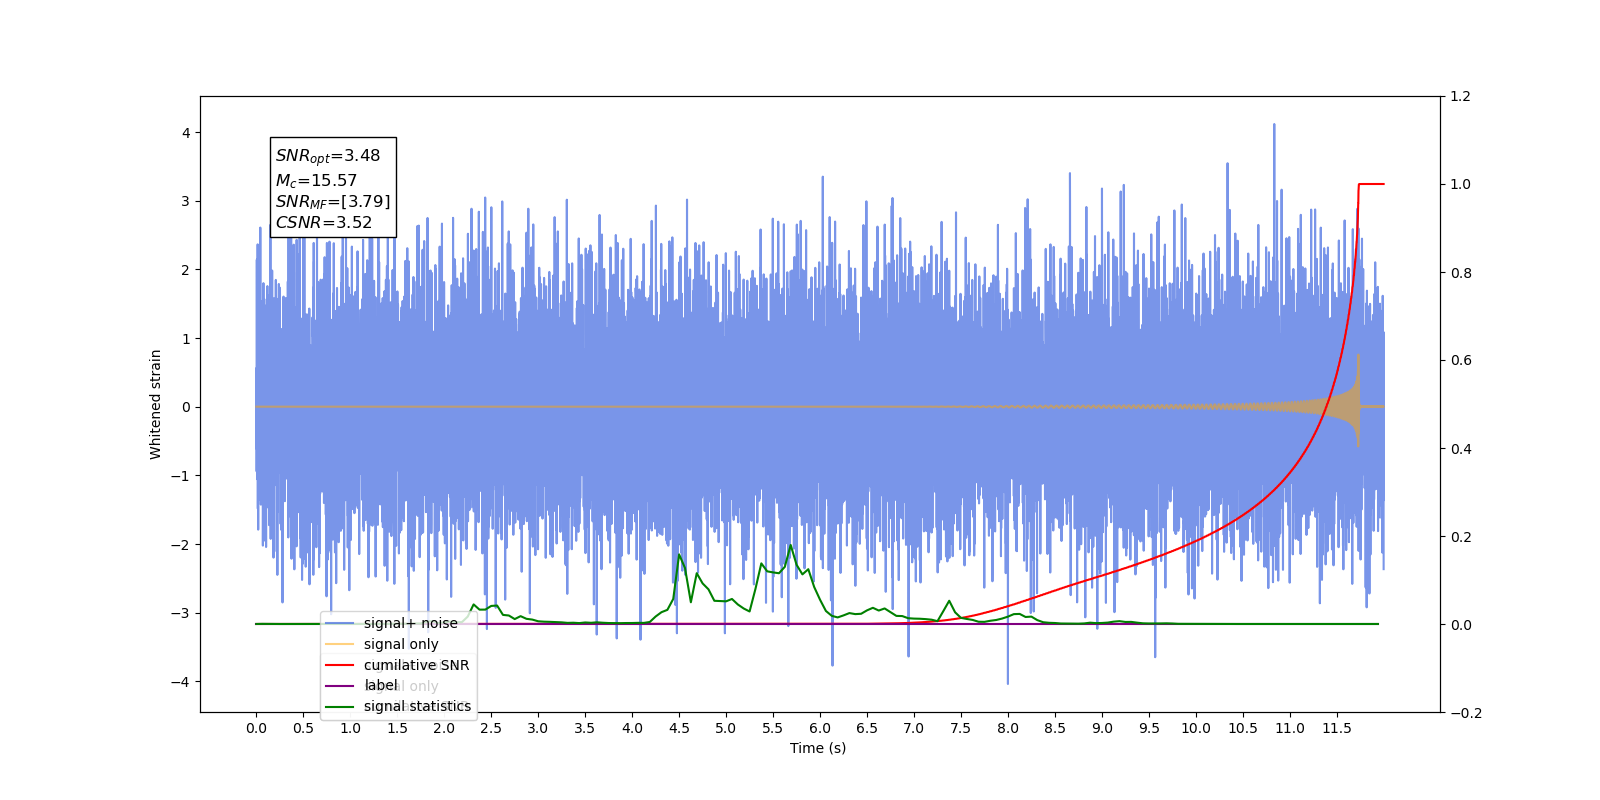
Task: Click the 9.0 tick on time axis
Action: [x=1102, y=728]
